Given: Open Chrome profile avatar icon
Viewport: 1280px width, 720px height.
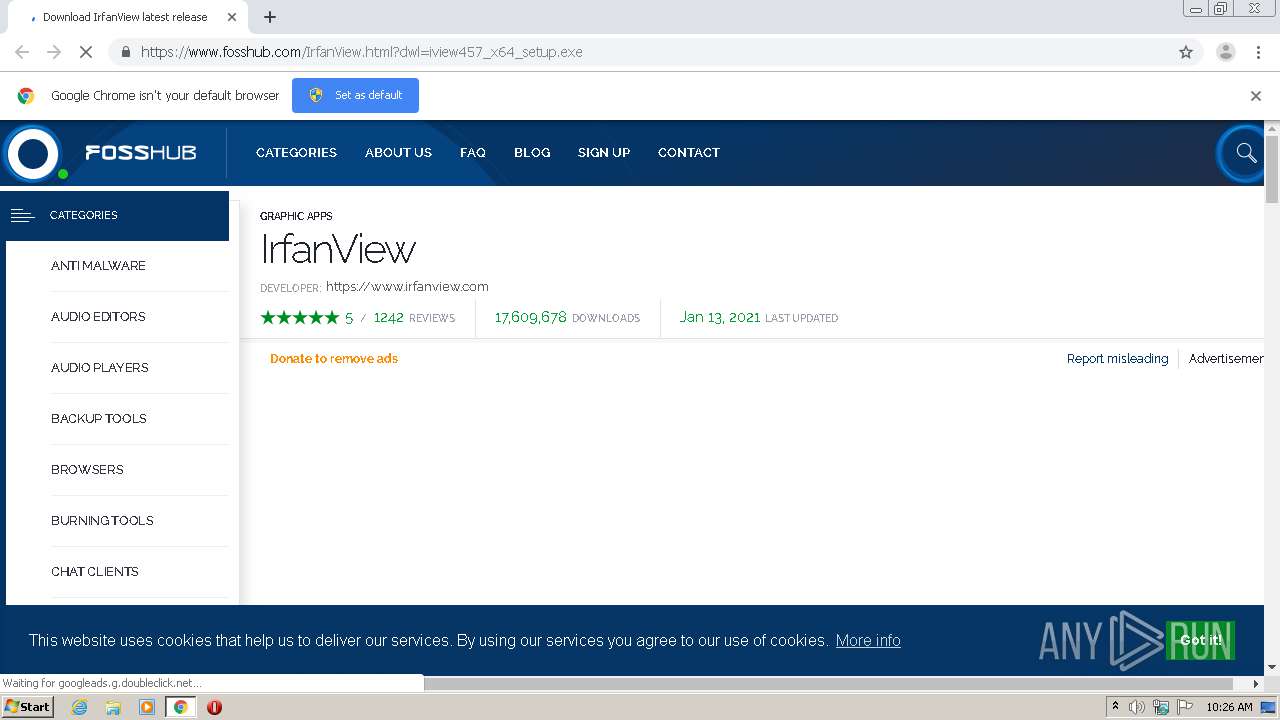Looking at the screenshot, I should [1226, 52].
